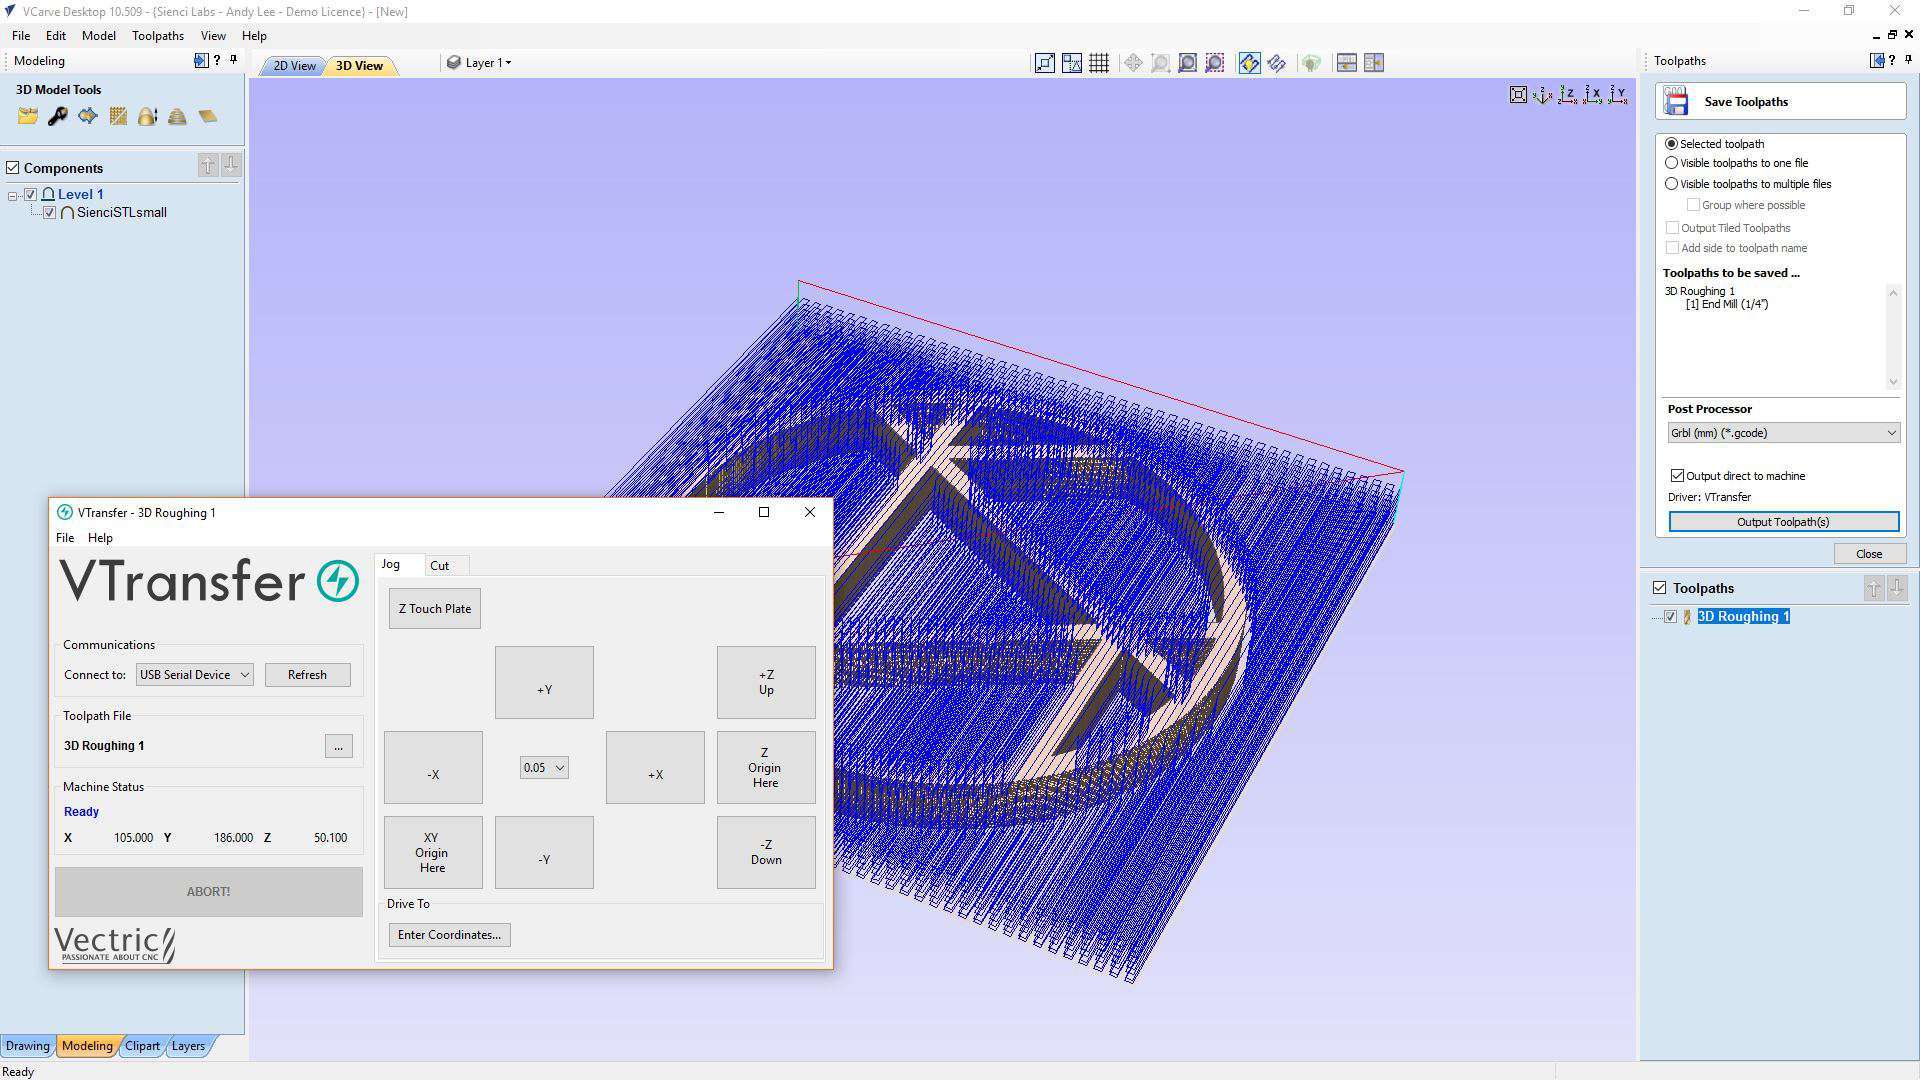
Task: Open the VTransfer Help menu
Action: point(100,538)
